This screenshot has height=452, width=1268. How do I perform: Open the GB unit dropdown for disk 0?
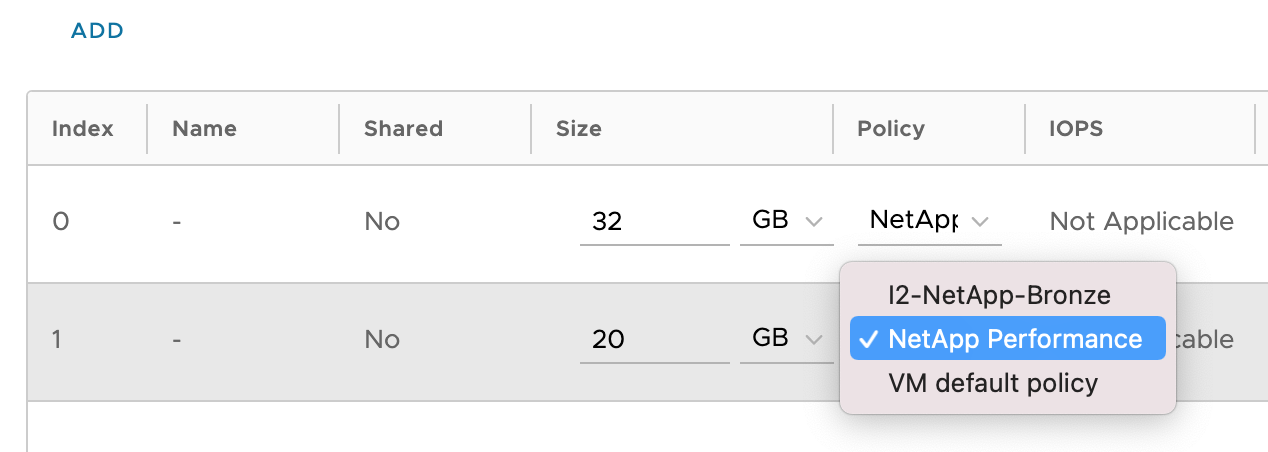coord(786,221)
